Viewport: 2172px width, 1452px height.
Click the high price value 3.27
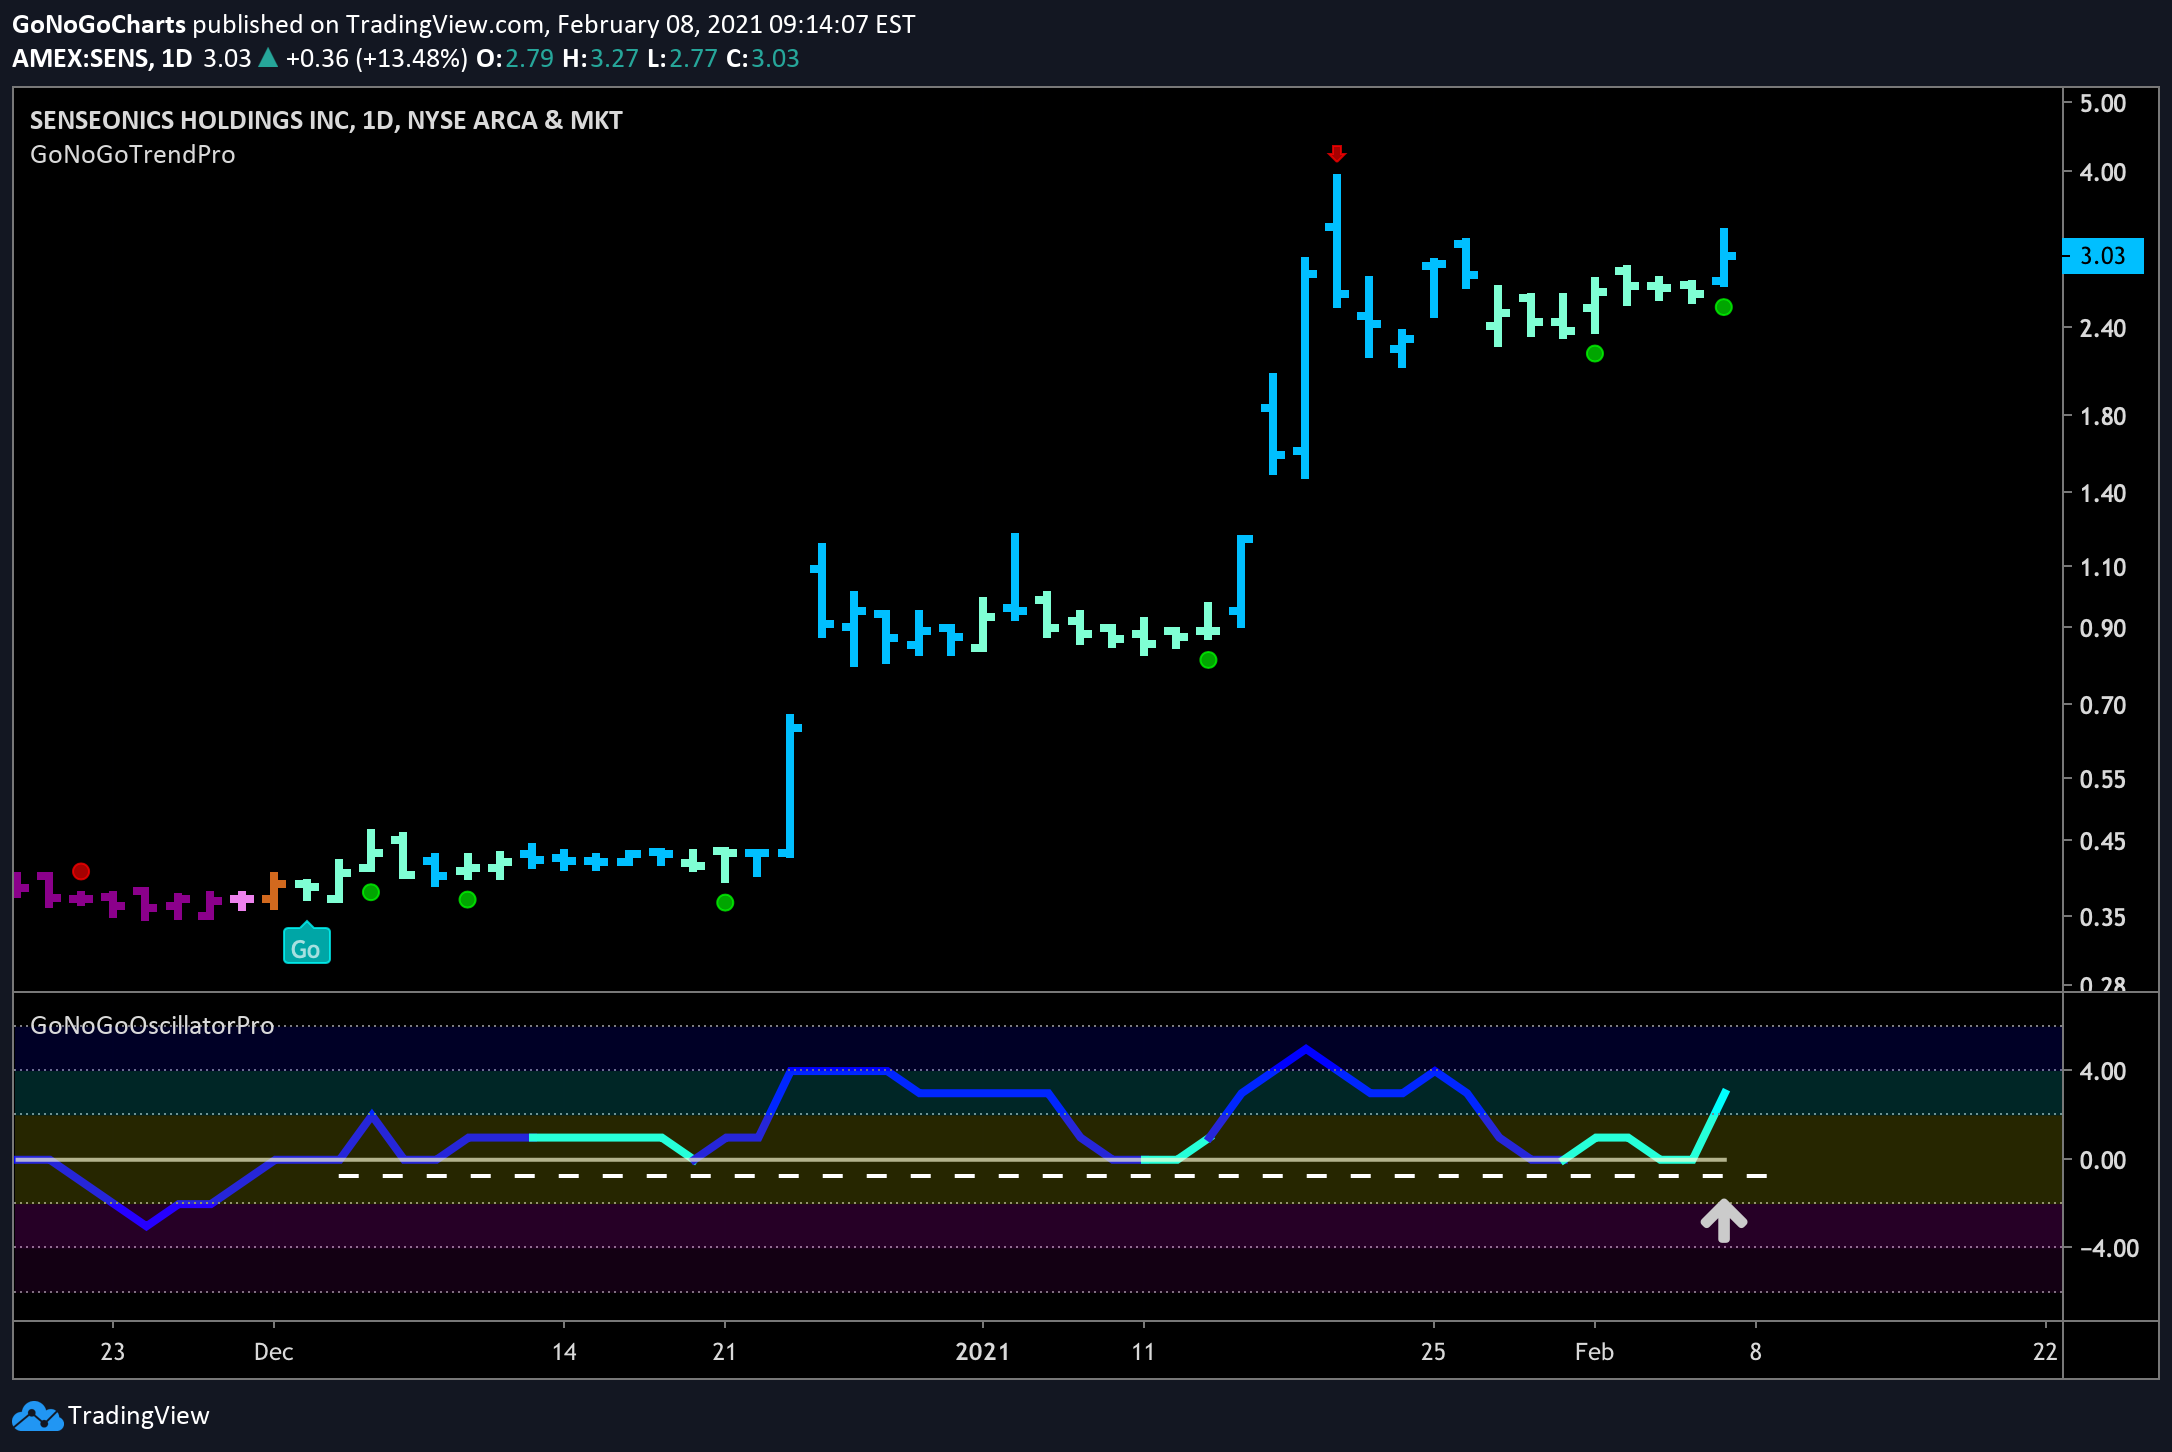tap(614, 58)
